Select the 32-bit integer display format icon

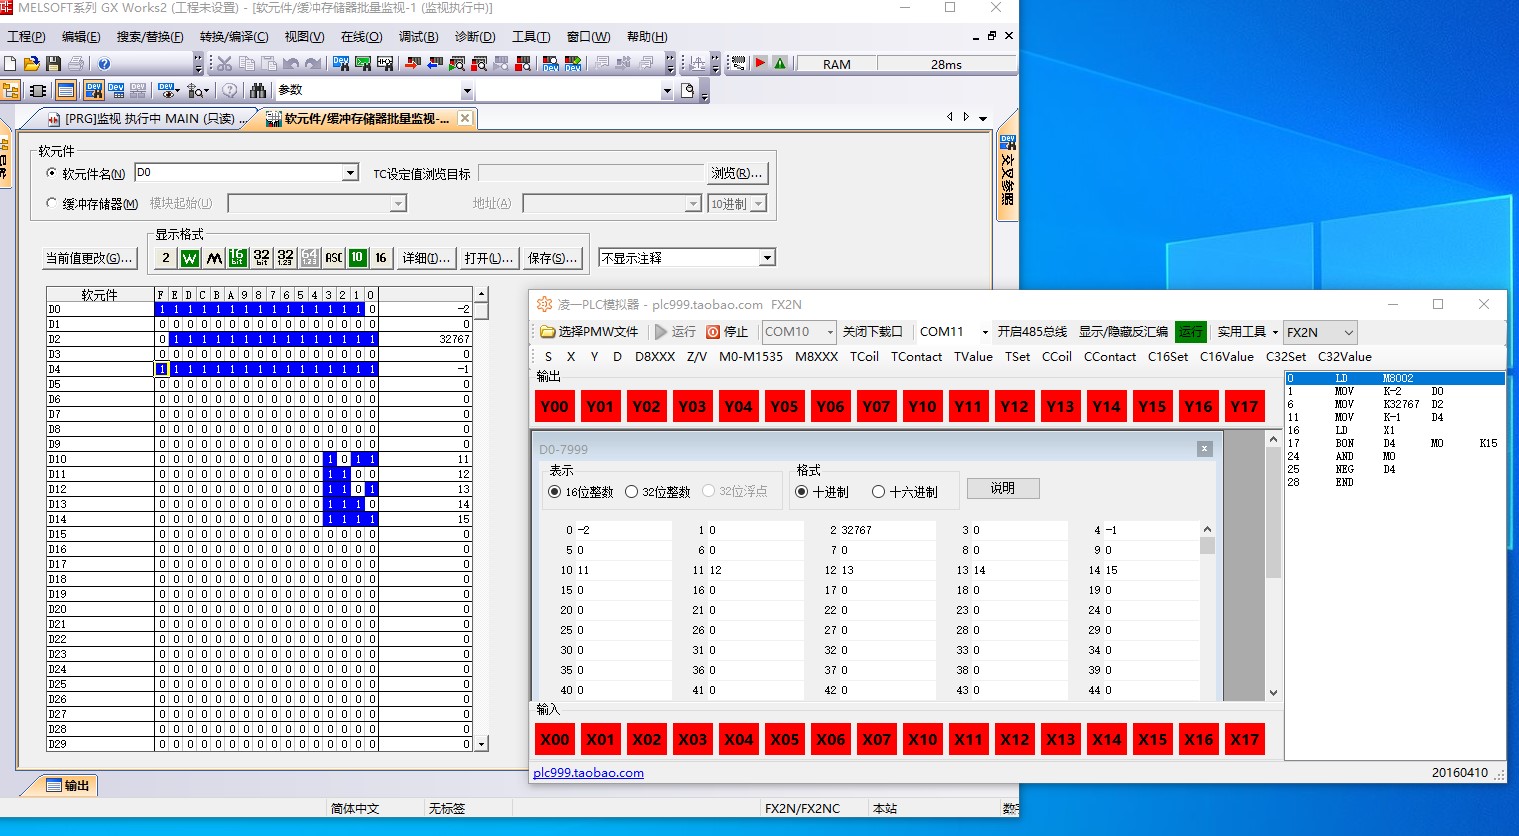[262, 258]
